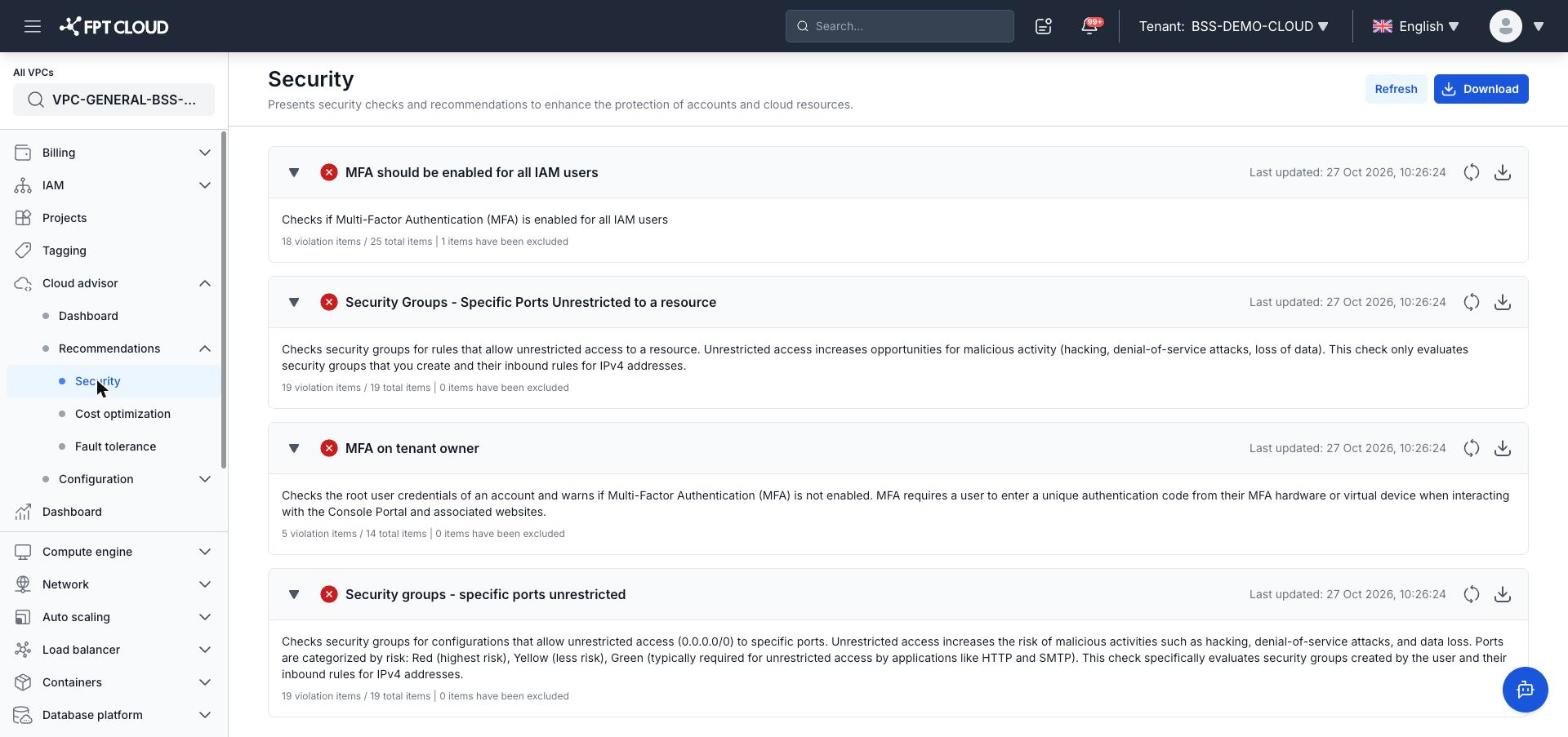Viewport: 1568px width, 737px height.
Task: Download the MFA on tenant owner report
Action: (x=1502, y=448)
